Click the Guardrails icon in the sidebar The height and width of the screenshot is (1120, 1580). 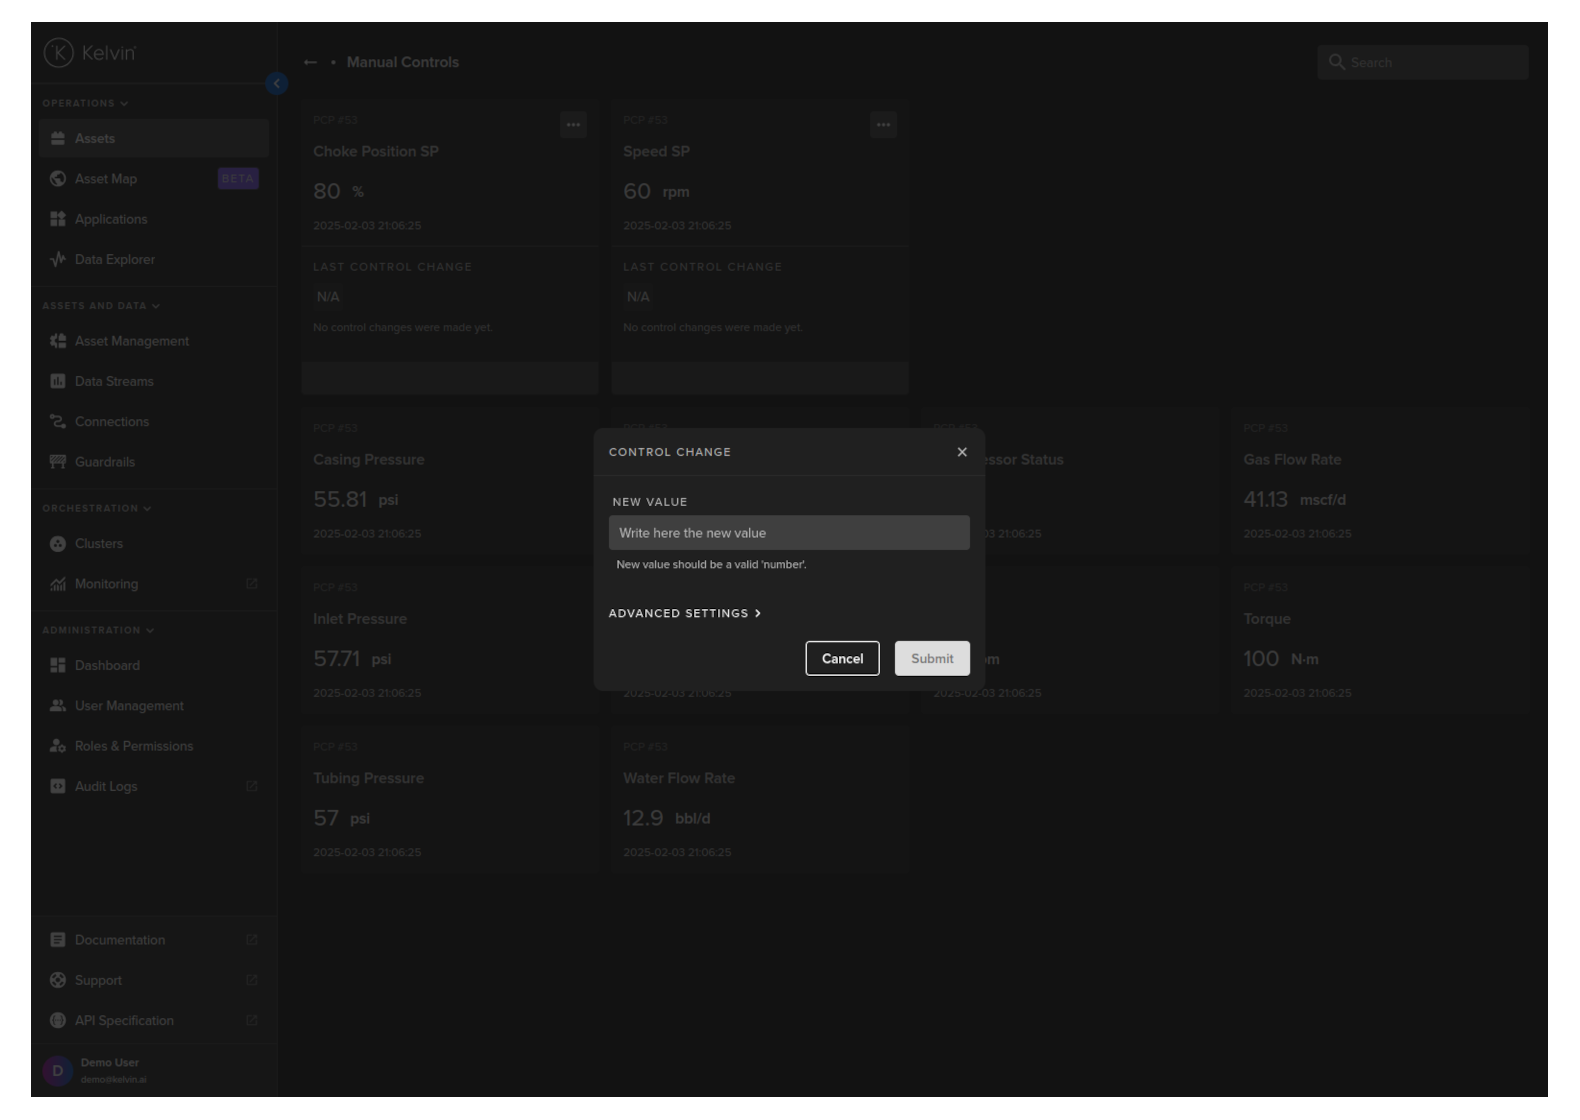point(58,462)
